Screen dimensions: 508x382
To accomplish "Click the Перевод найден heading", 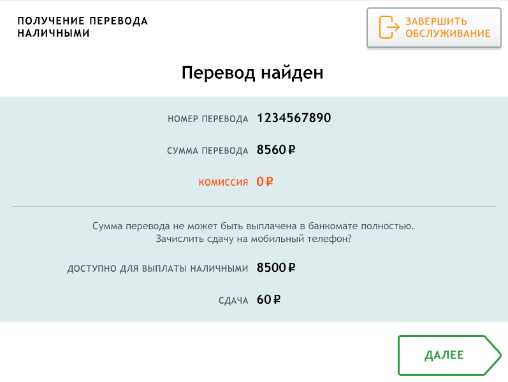I will [x=252, y=72].
